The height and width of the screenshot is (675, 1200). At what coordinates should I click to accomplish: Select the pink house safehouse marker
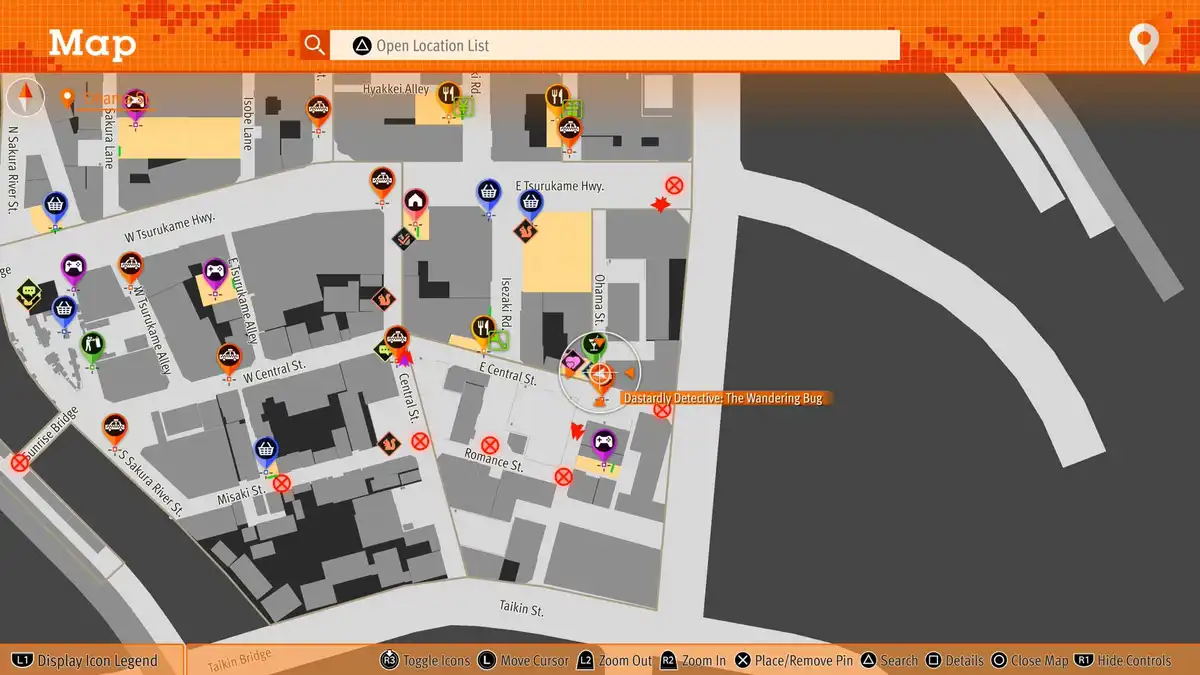coord(415,203)
